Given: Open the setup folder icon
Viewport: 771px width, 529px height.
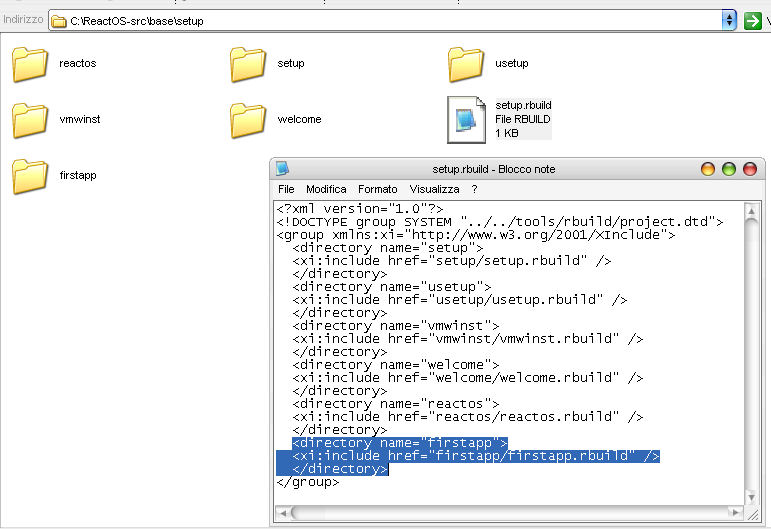Looking at the screenshot, I should tap(248, 64).
